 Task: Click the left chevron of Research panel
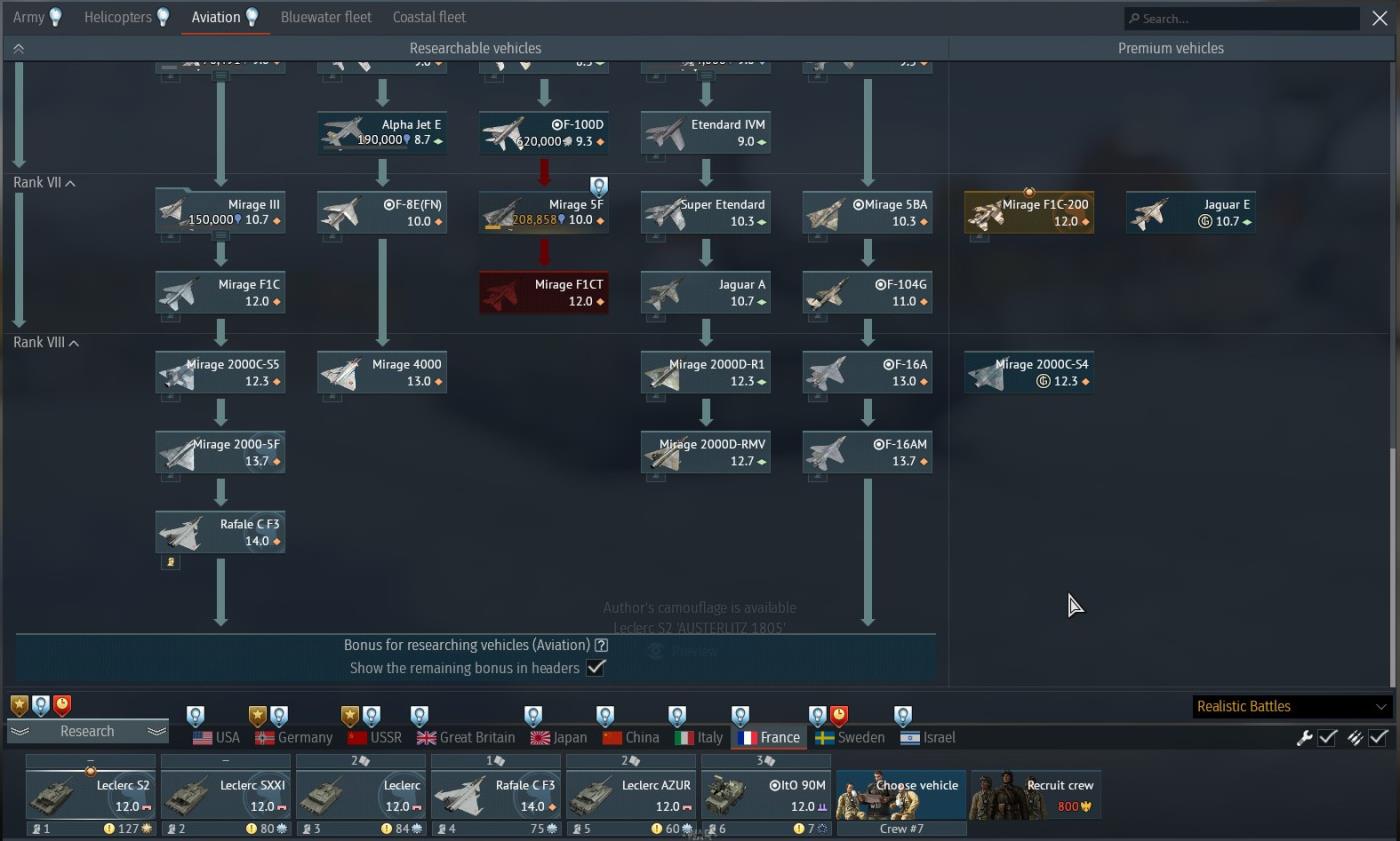pyautogui.click(x=18, y=731)
